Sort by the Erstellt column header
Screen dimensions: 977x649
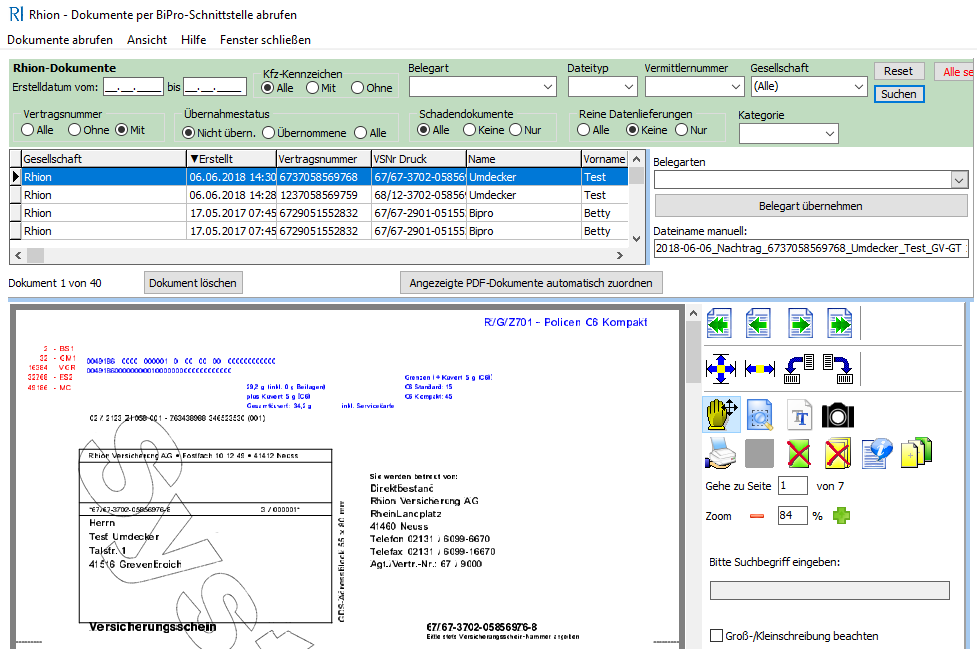231,159
